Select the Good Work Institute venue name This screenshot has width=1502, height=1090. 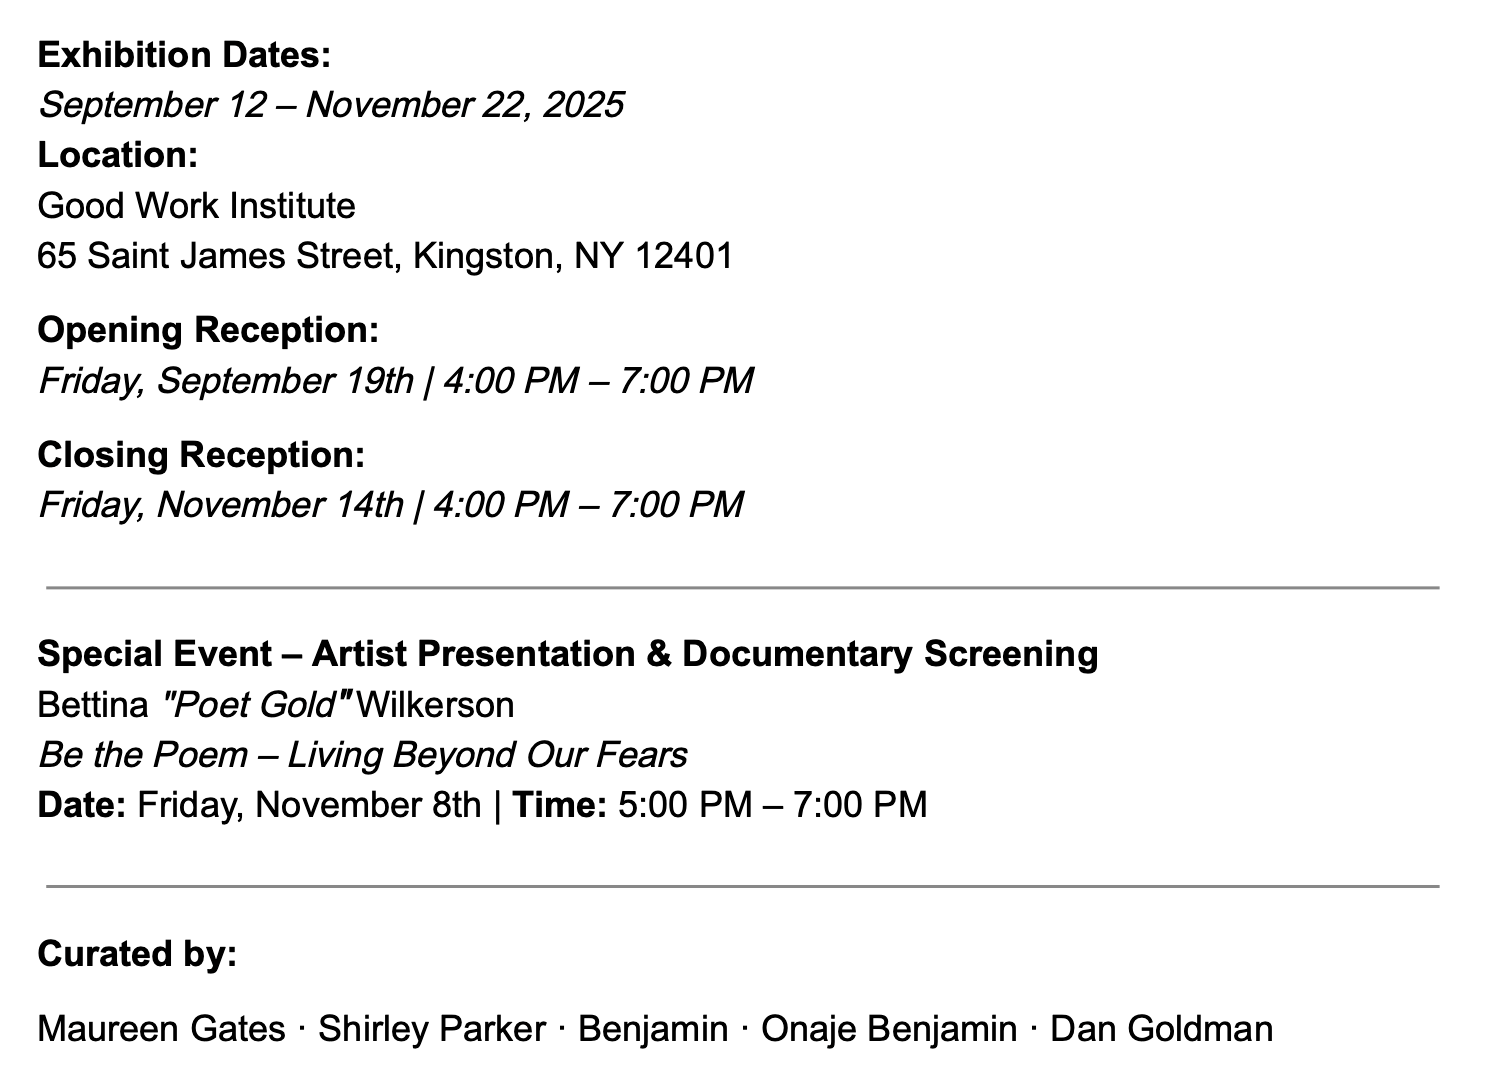pyautogui.click(x=196, y=206)
